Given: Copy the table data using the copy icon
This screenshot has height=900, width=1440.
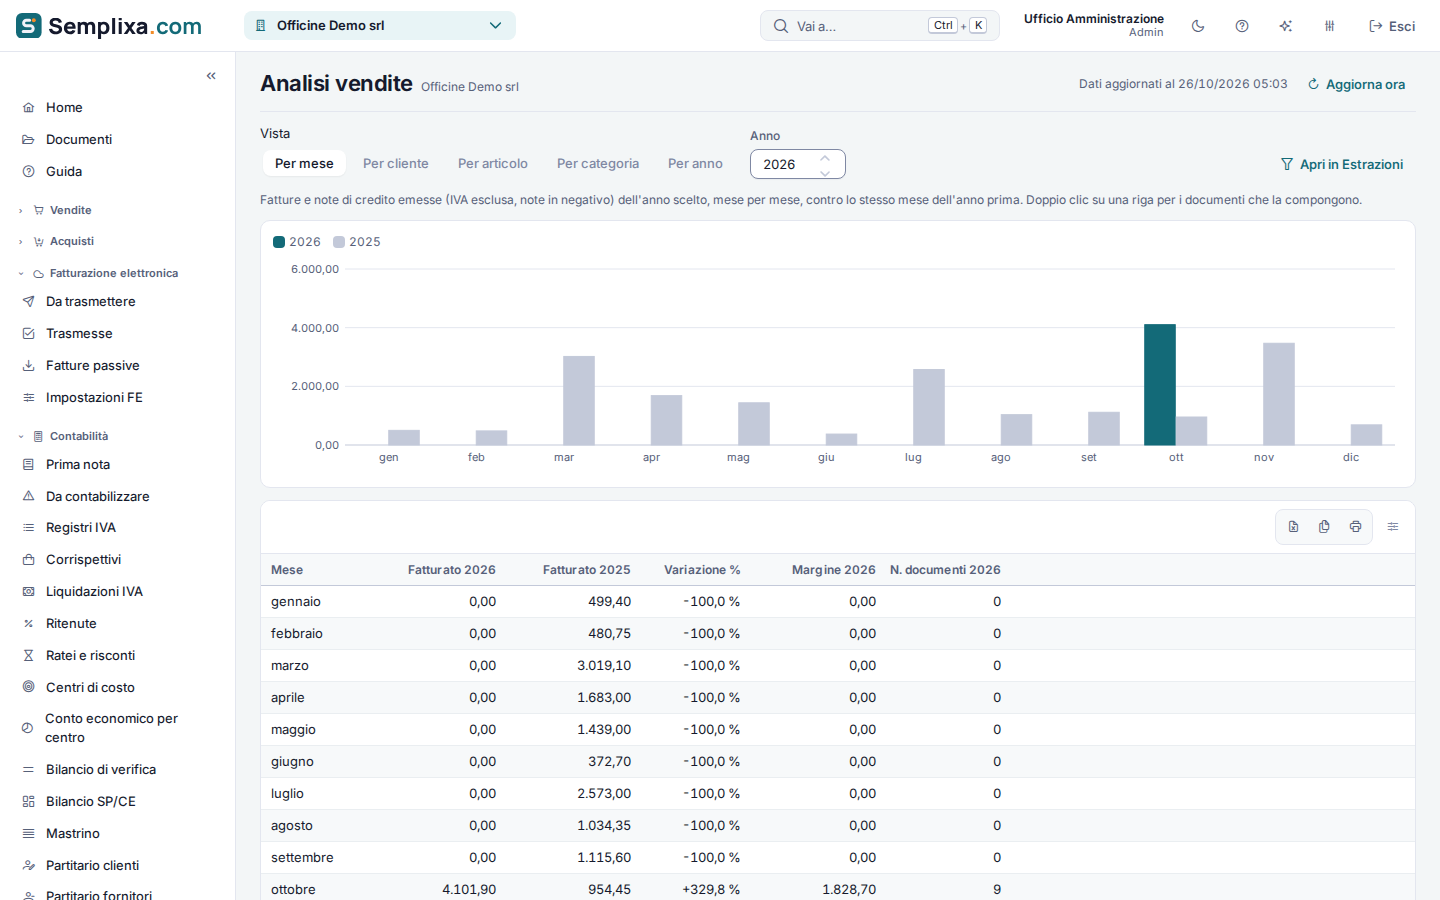Looking at the screenshot, I should (1324, 527).
